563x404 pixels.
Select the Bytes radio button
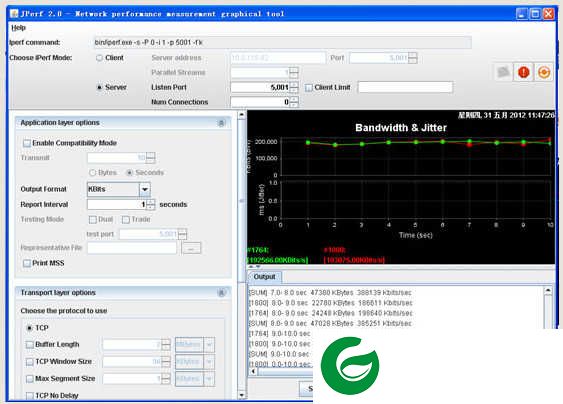93,173
